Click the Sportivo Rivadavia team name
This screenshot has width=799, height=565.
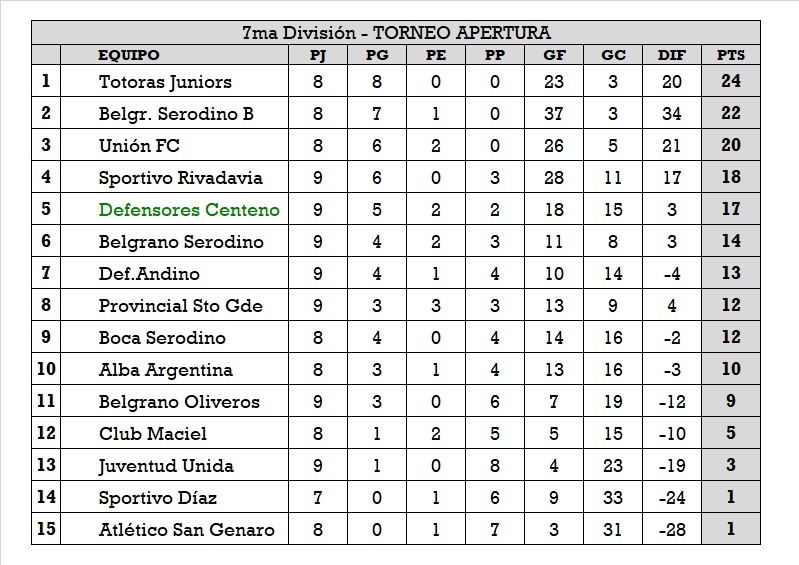pyautogui.click(x=181, y=178)
